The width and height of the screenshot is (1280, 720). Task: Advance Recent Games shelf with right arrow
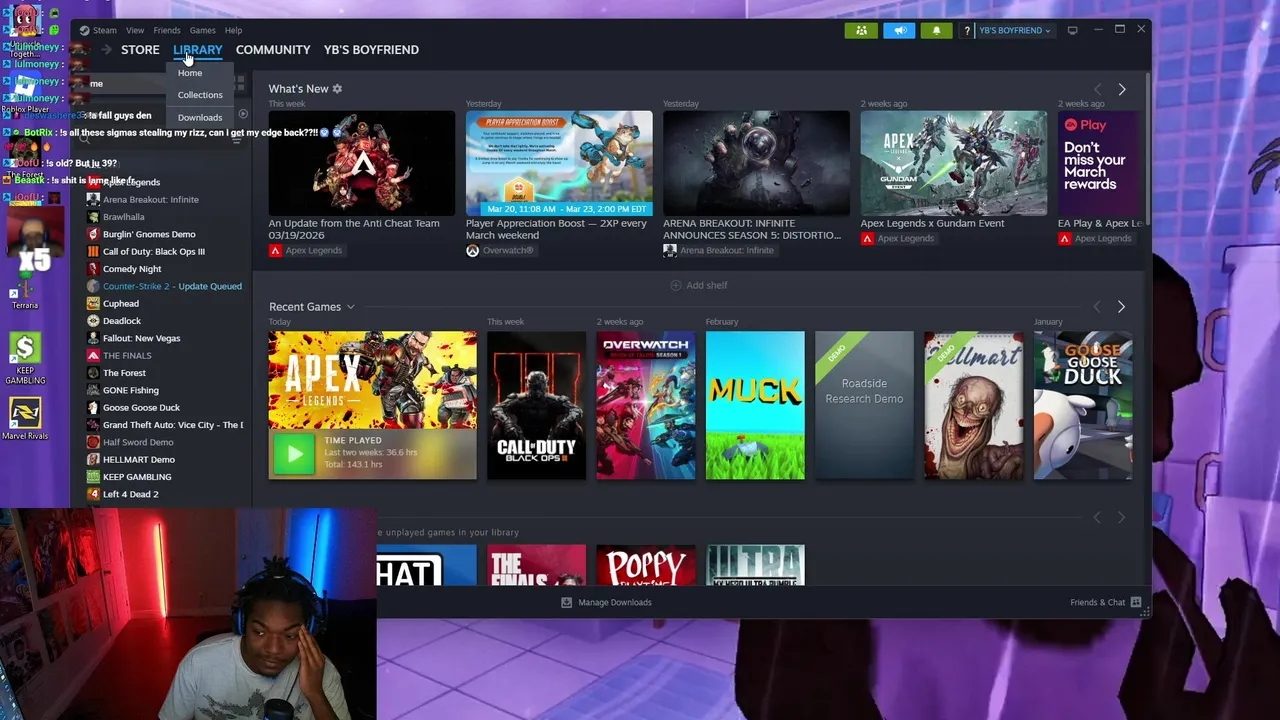(1121, 307)
